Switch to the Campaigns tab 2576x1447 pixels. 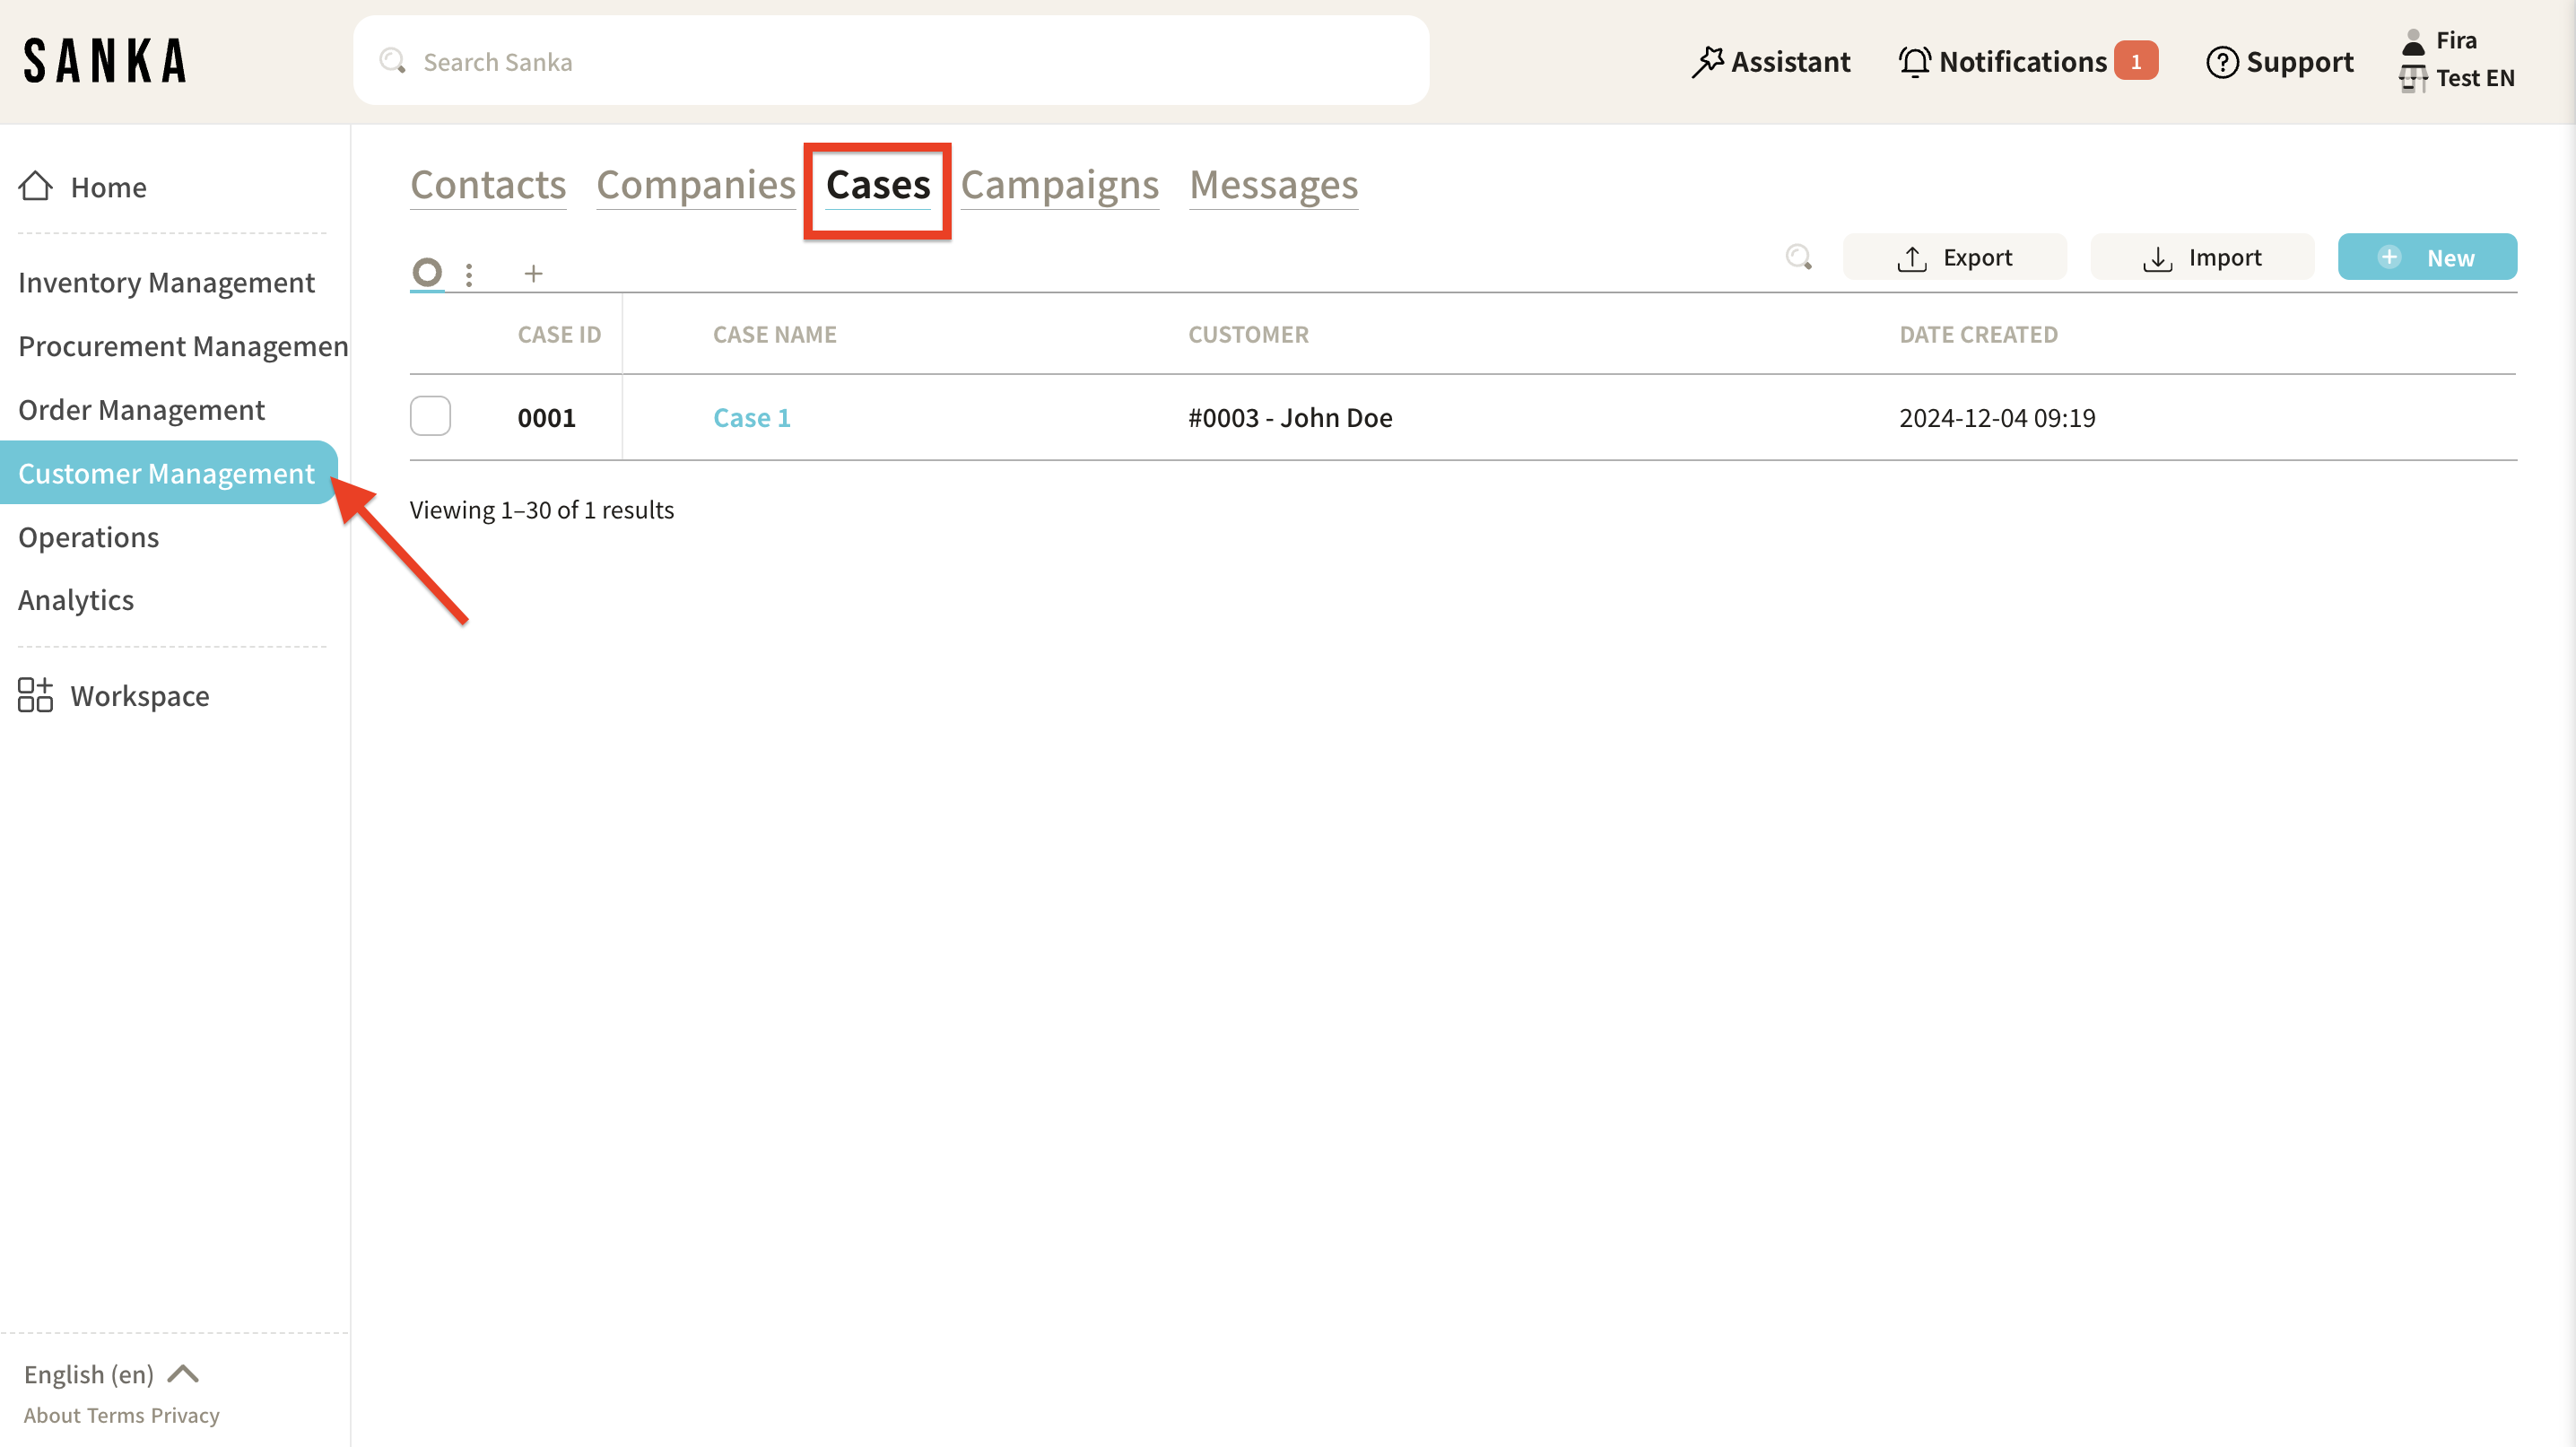1059,185
